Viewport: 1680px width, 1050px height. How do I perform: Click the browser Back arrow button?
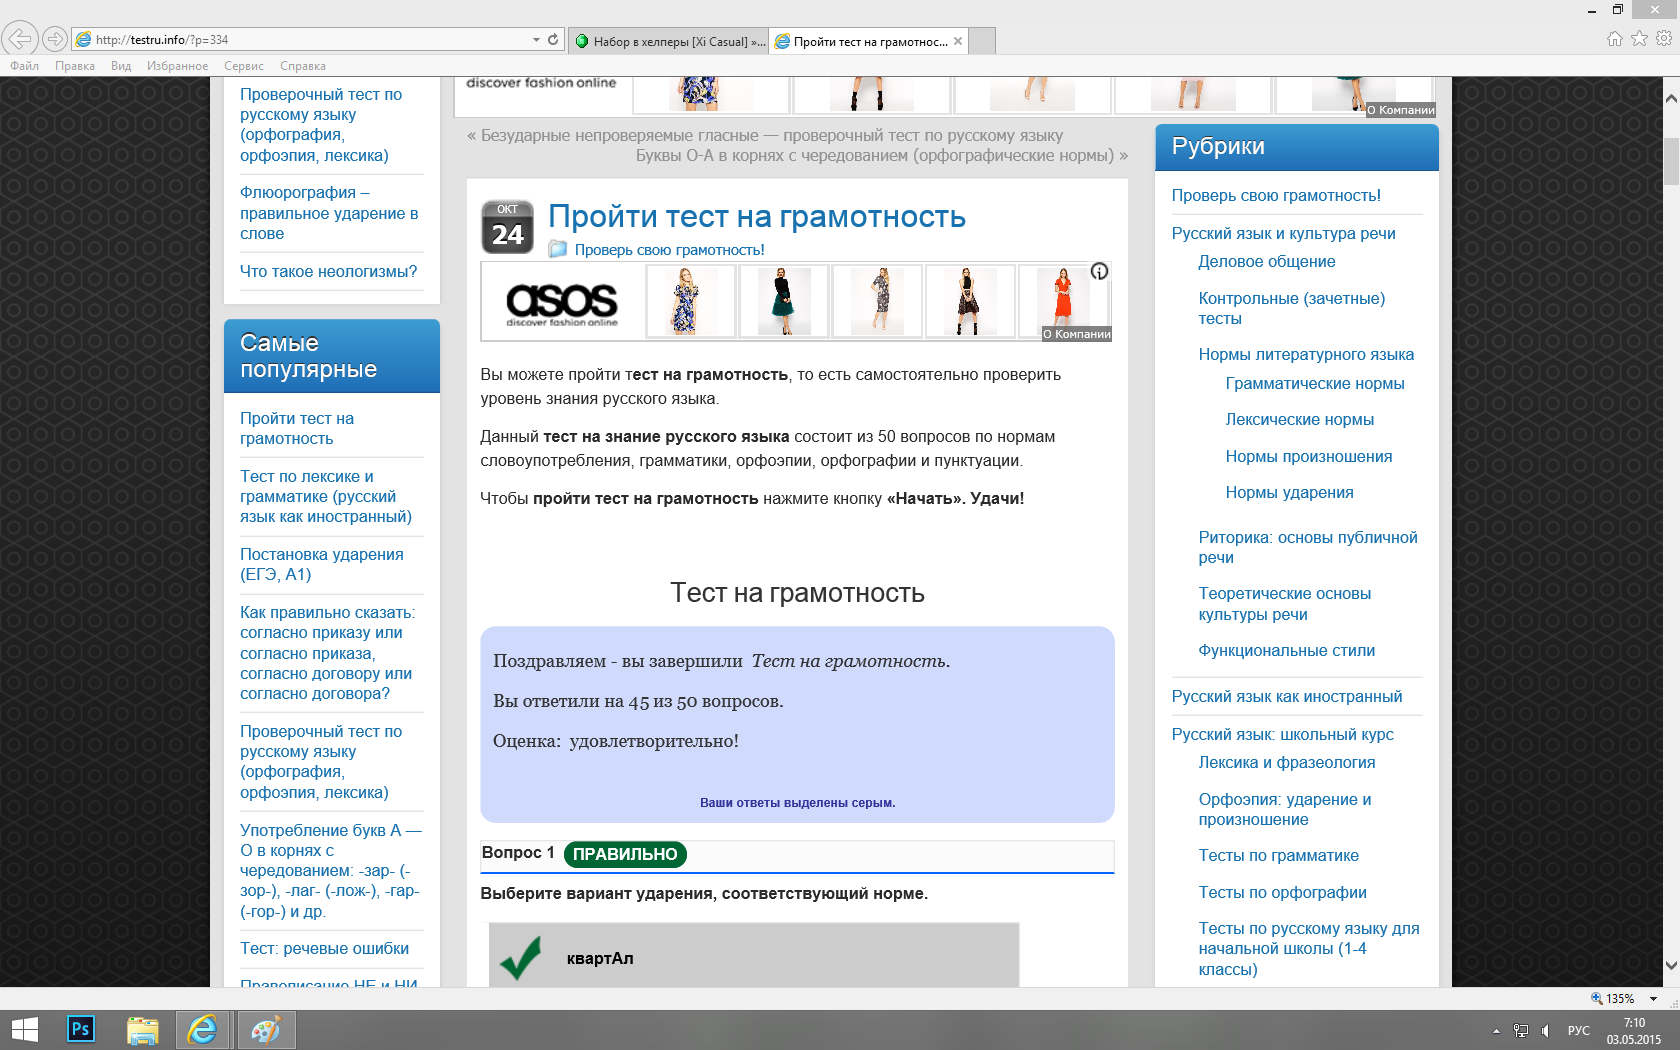pyautogui.click(x=19, y=39)
